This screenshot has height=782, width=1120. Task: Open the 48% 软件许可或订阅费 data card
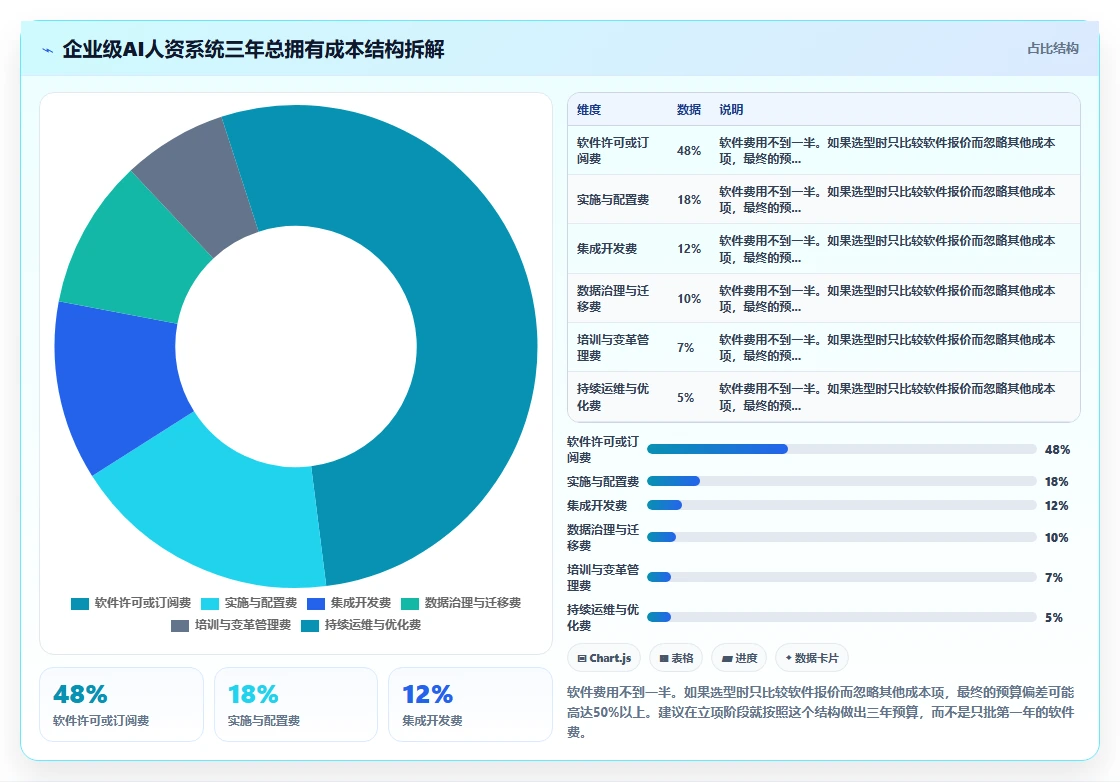coord(121,704)
